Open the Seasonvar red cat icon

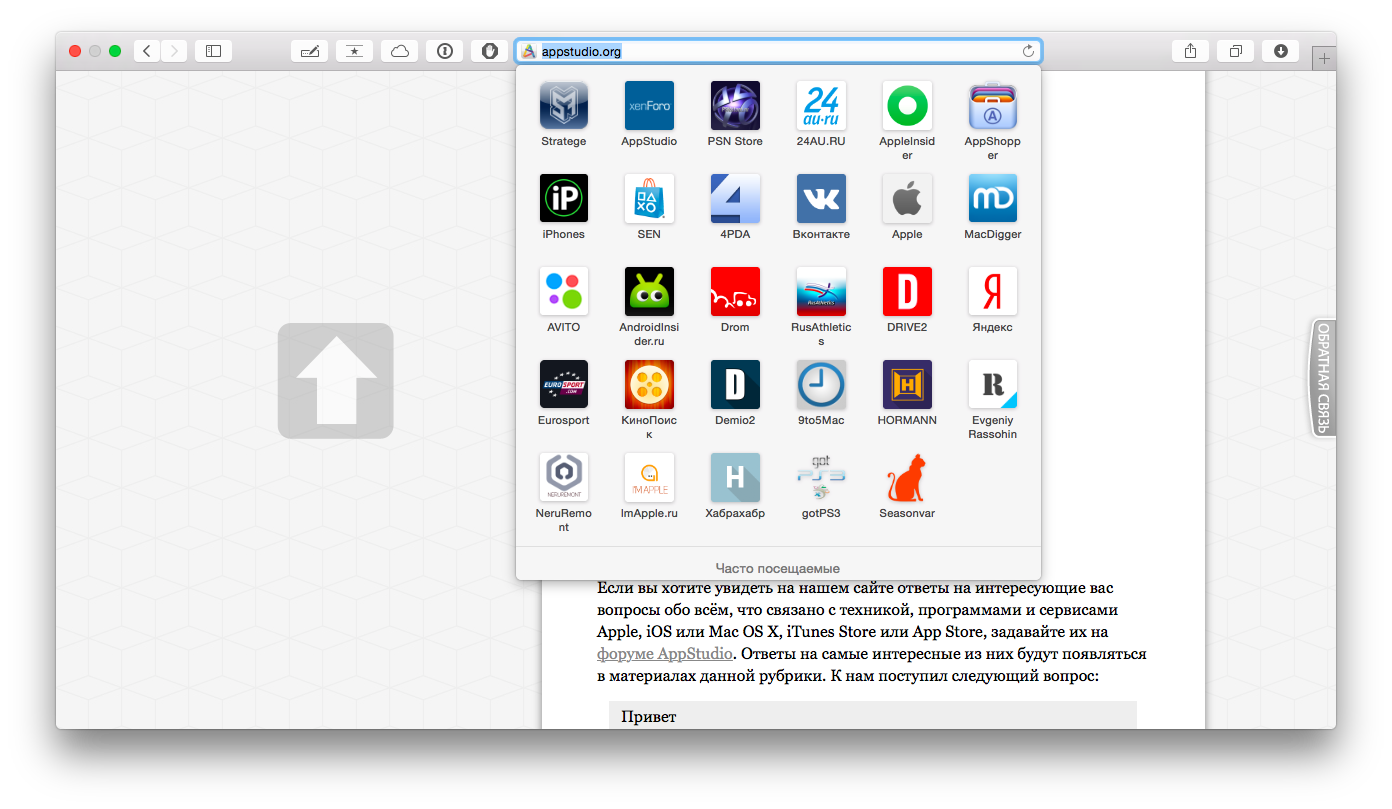[x=907, y=478]
